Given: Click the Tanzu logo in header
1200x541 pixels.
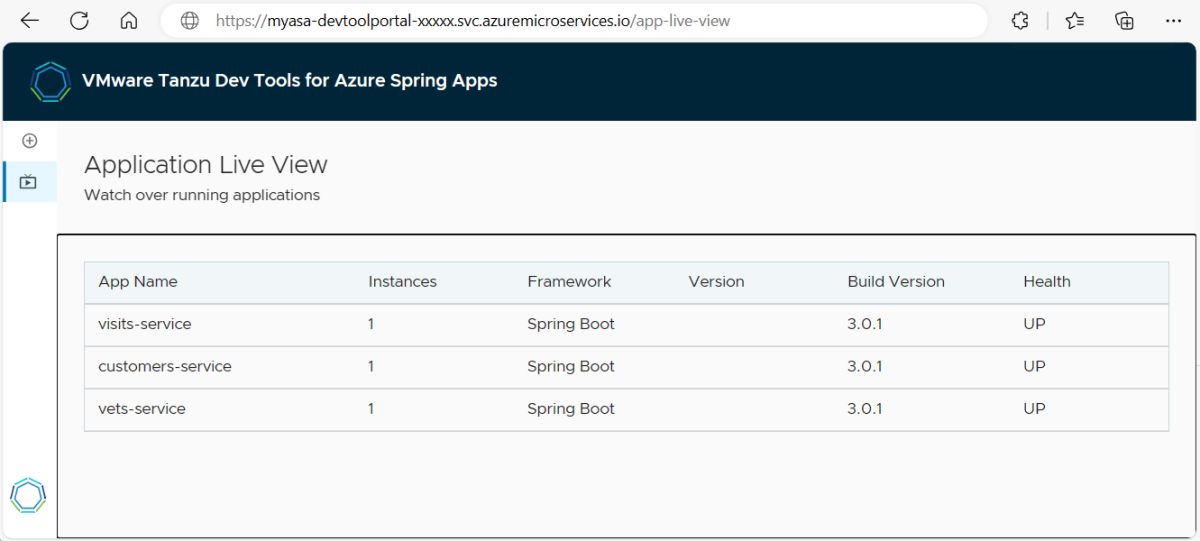Looking at the screenshot, I should [x=50, y=81].
